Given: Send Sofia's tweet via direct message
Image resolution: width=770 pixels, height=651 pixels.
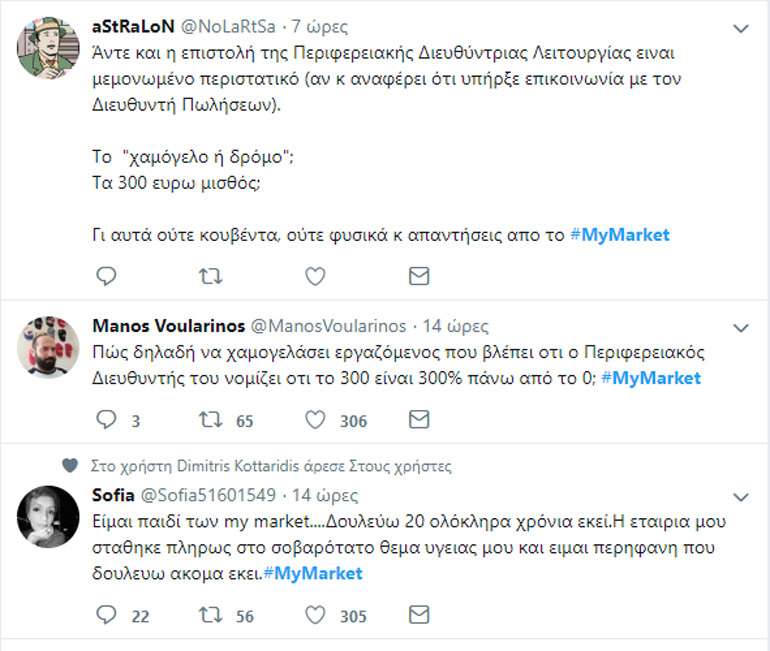Looking at the screenshot, I should (x=420, y=615).
